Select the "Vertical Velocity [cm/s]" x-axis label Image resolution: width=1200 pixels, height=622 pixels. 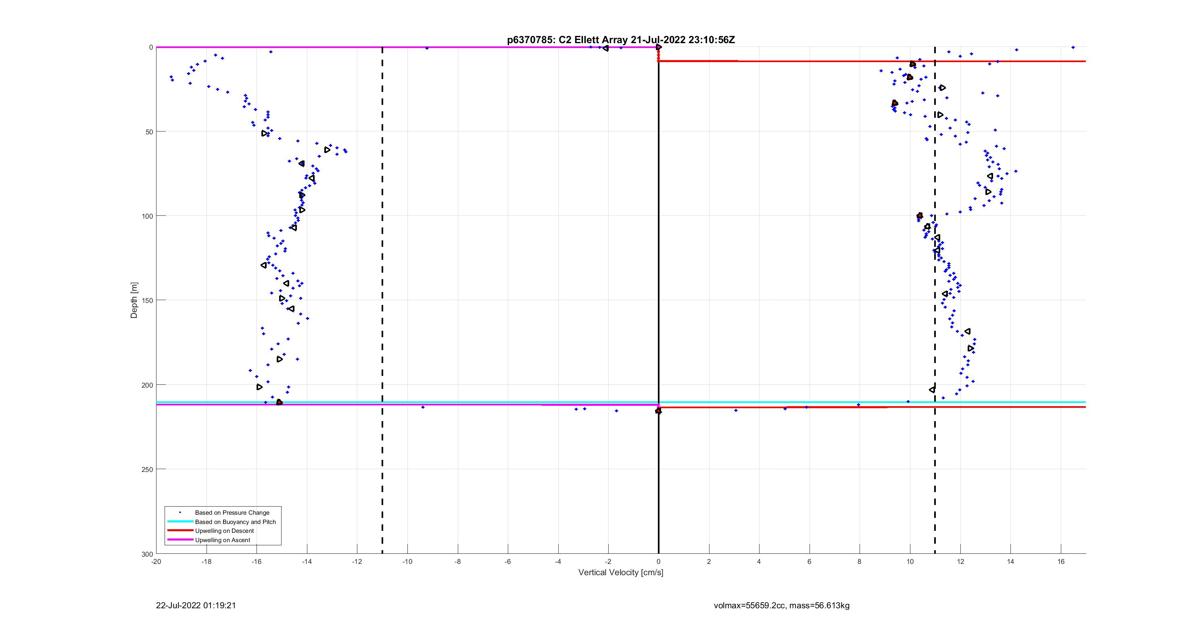pos(621,572)
